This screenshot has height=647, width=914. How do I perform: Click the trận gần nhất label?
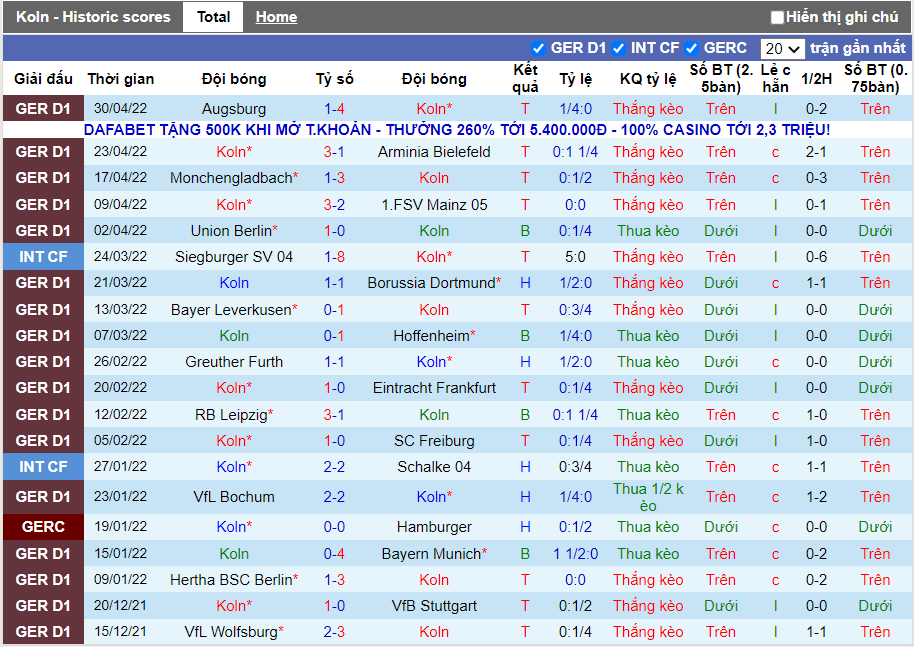[858, 48]
